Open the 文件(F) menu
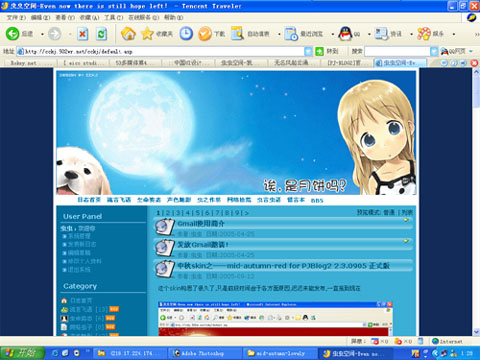Screen dimensions: 480x360 pos(16,17)
